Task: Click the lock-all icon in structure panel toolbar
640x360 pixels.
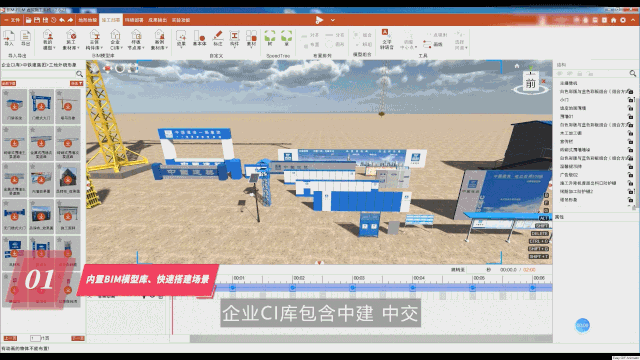Action: 580,74
